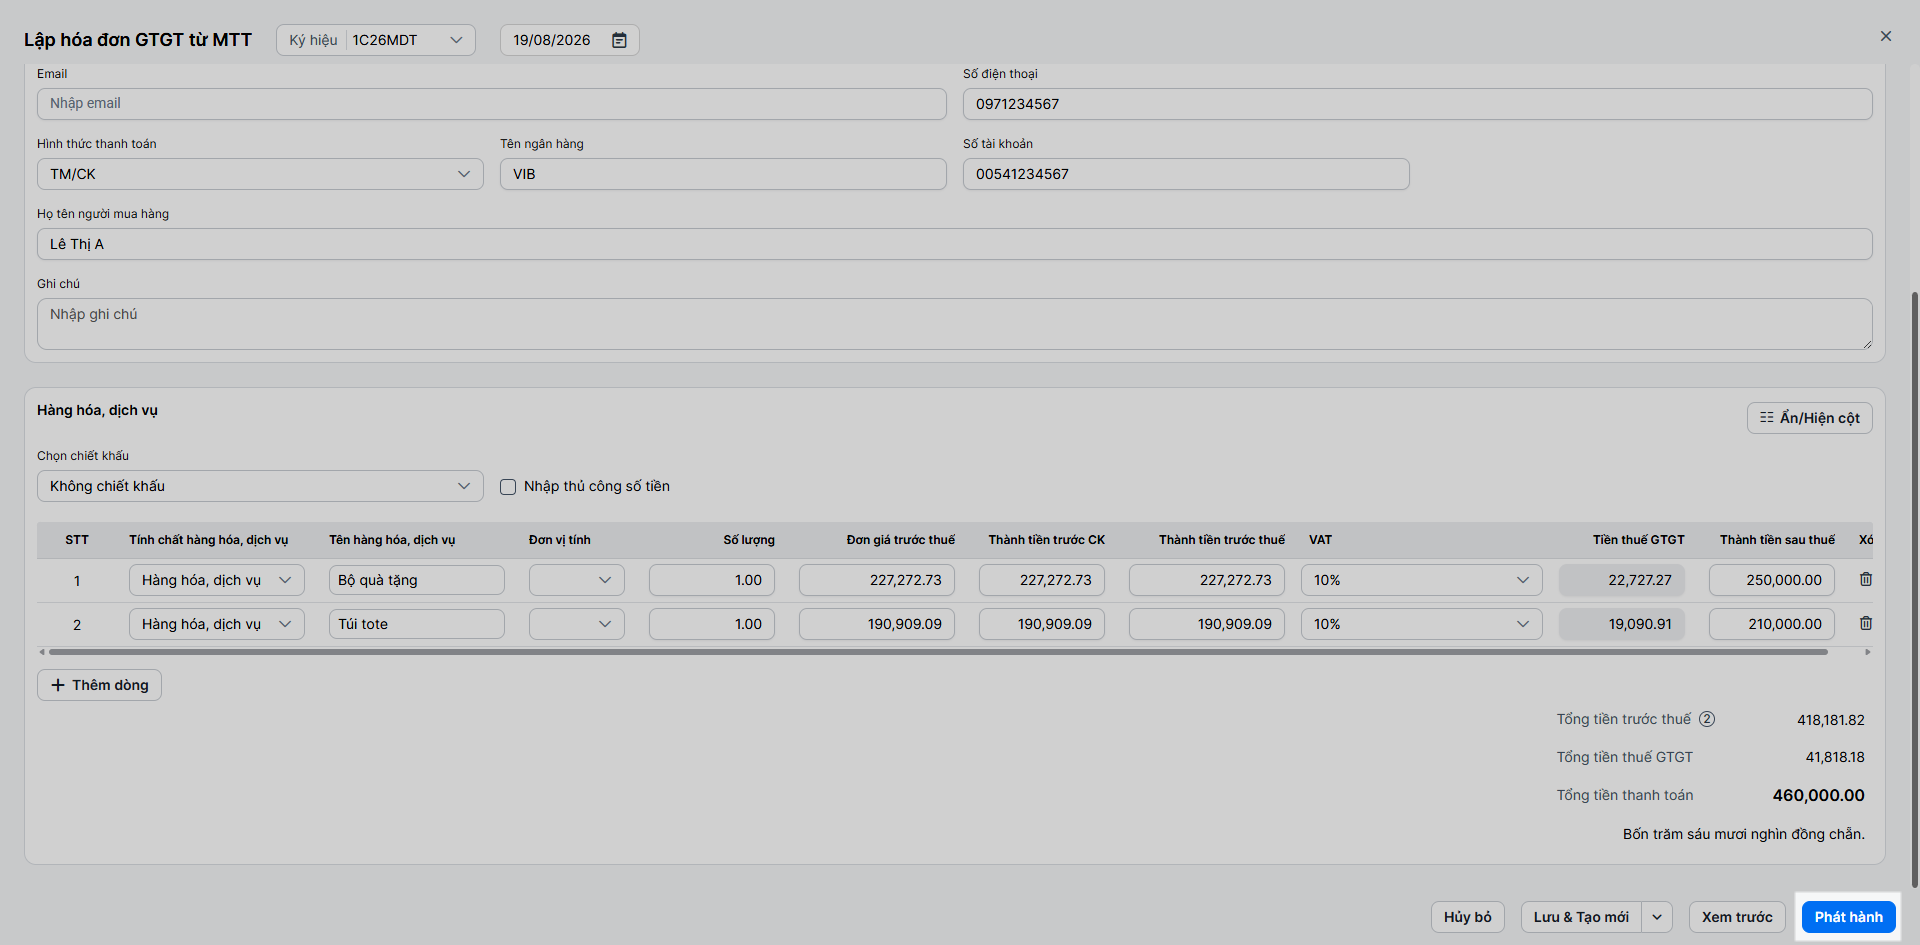Click the Tiền thuế GTGT column header
The image size is (1920, 945).
[x=1638, y=540]
